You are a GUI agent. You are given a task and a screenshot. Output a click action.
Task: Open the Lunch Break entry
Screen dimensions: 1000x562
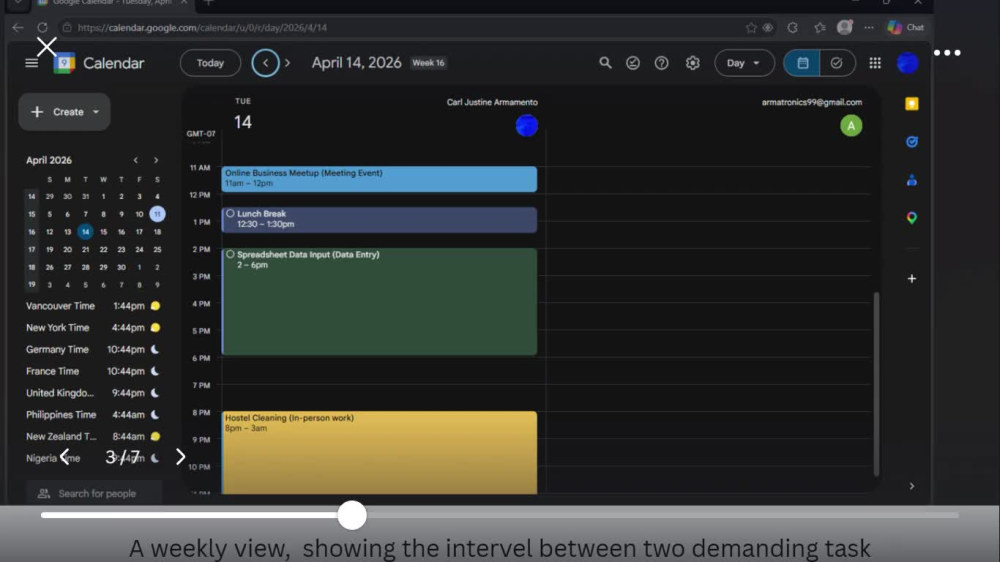[x=379, y=219]
